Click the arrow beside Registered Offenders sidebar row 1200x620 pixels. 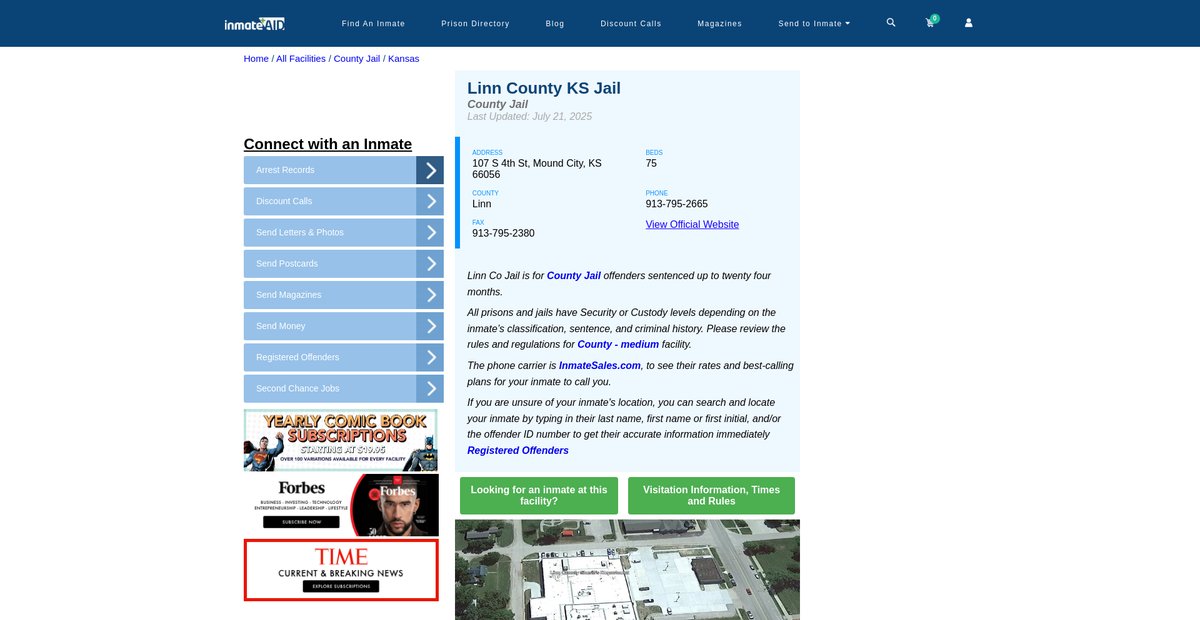(x=430, y=357)
